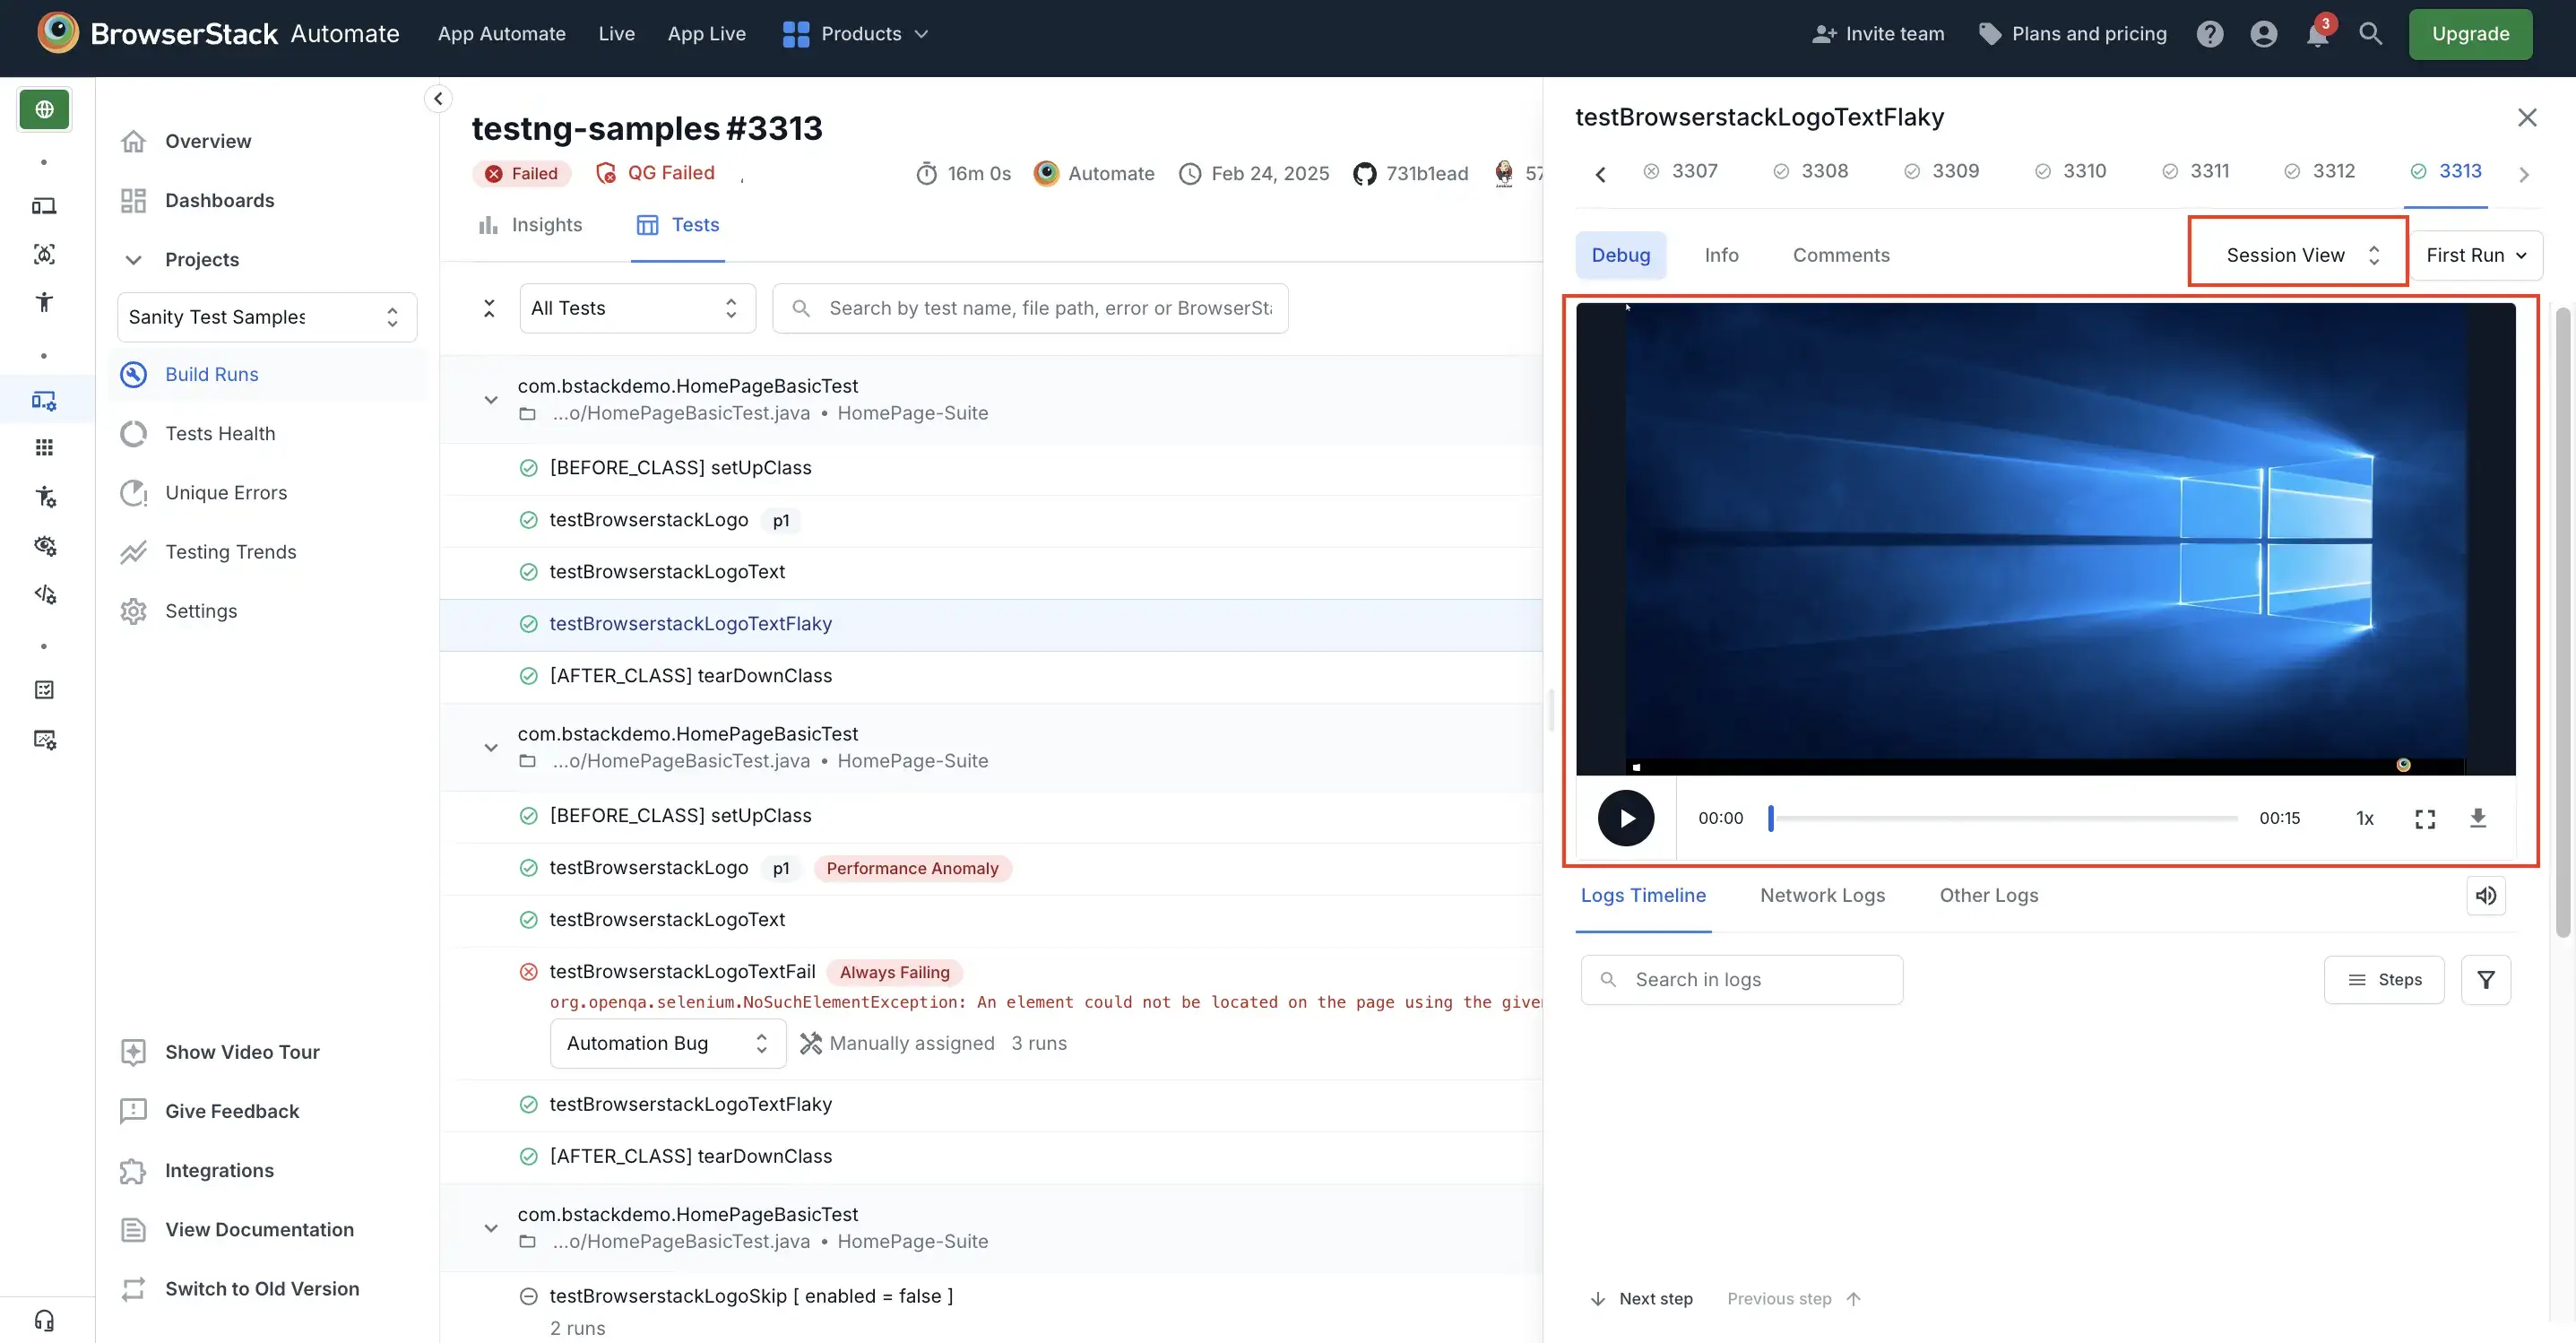
Task: Switch to the Network Logs tab
Action: (x=1822, y=895)
